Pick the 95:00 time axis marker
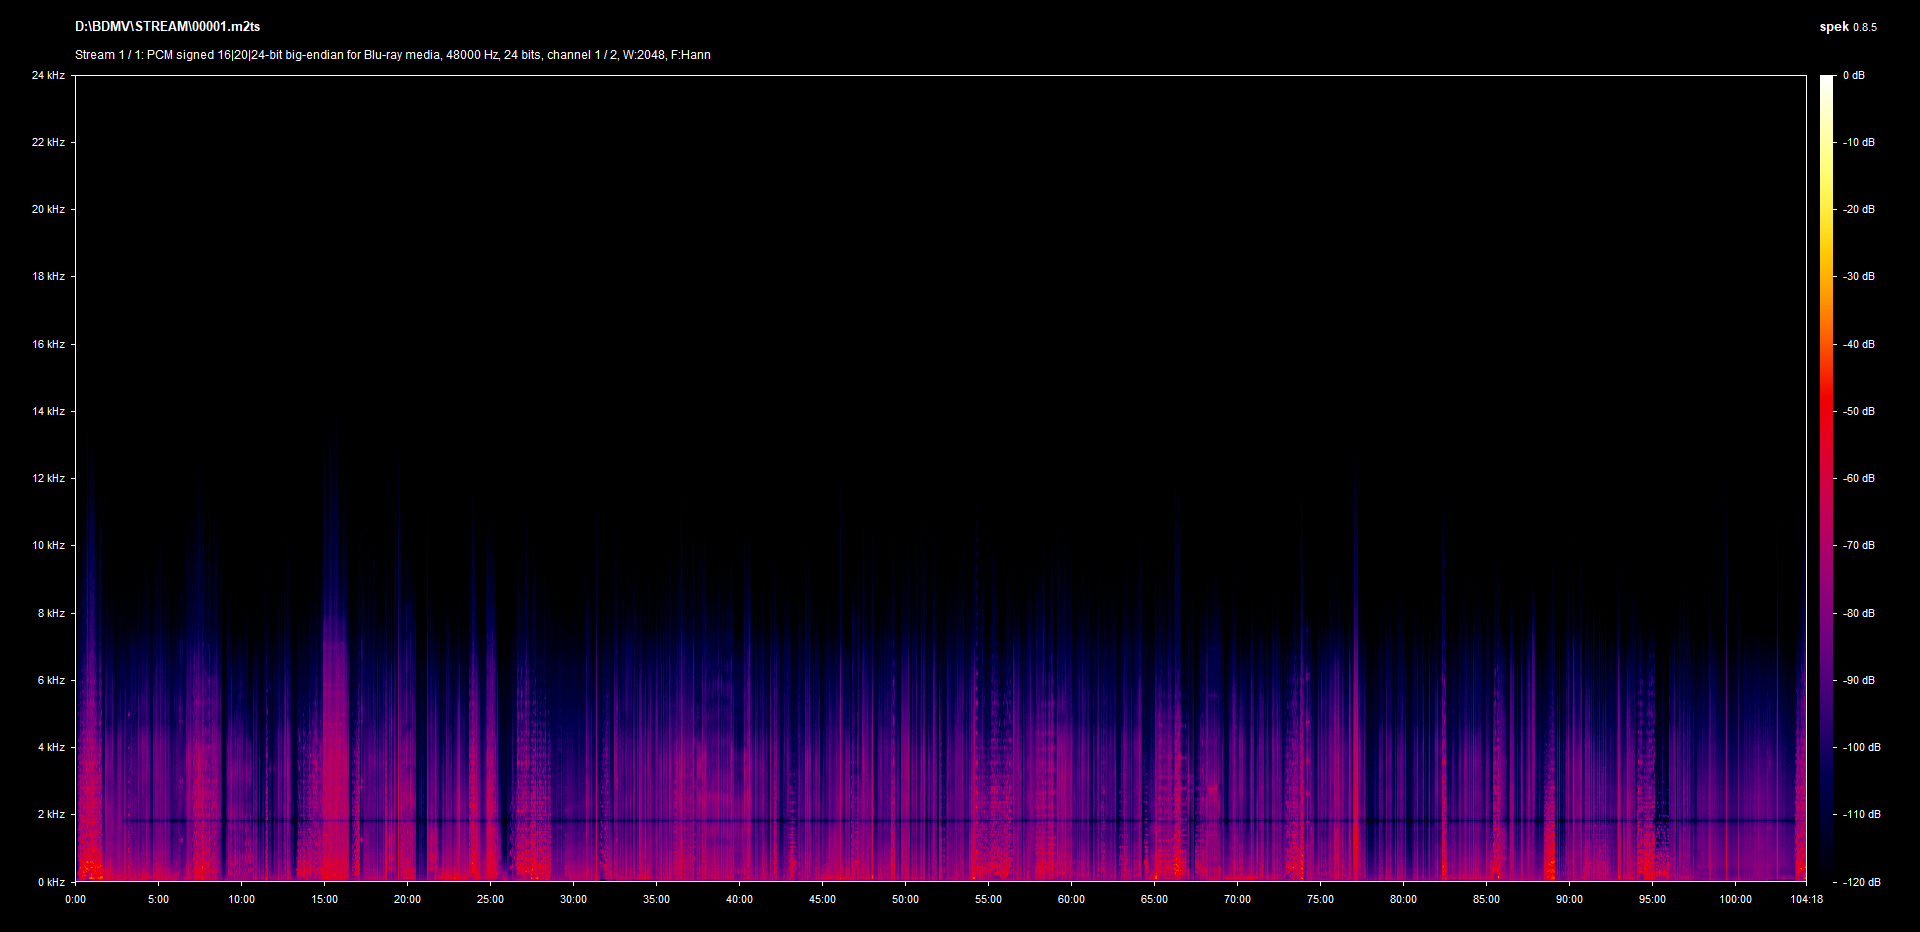Screen dimensions: 1920x932 (x=1652, y=899)
